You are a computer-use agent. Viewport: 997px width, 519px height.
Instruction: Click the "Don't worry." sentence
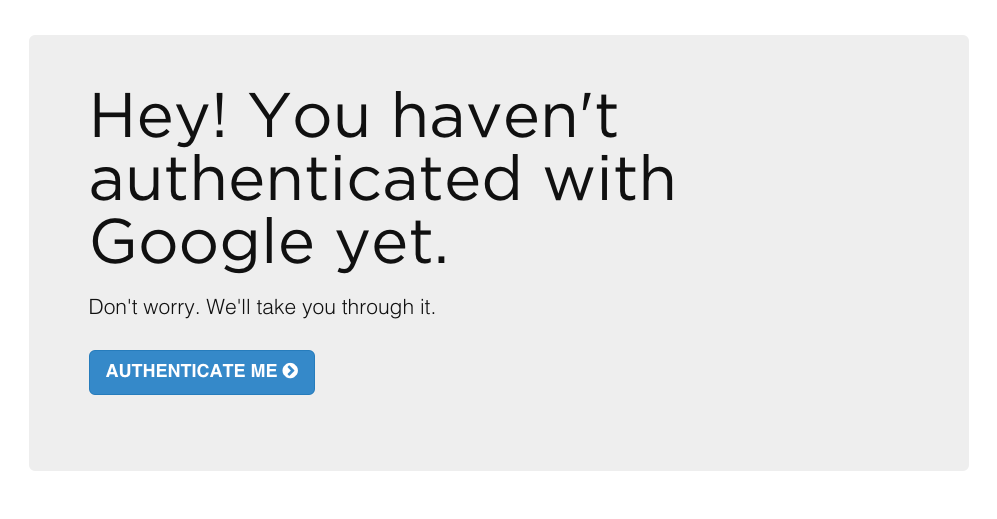144,307
